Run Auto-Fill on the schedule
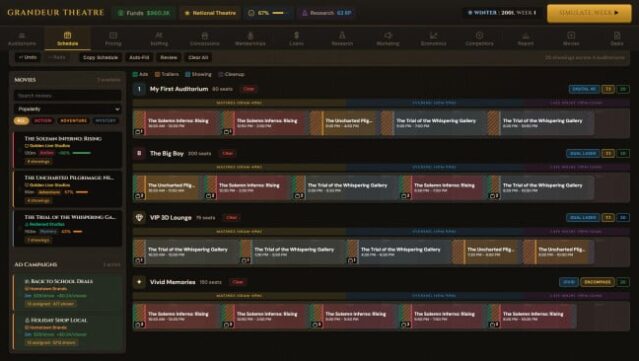 tap(139, 57)
